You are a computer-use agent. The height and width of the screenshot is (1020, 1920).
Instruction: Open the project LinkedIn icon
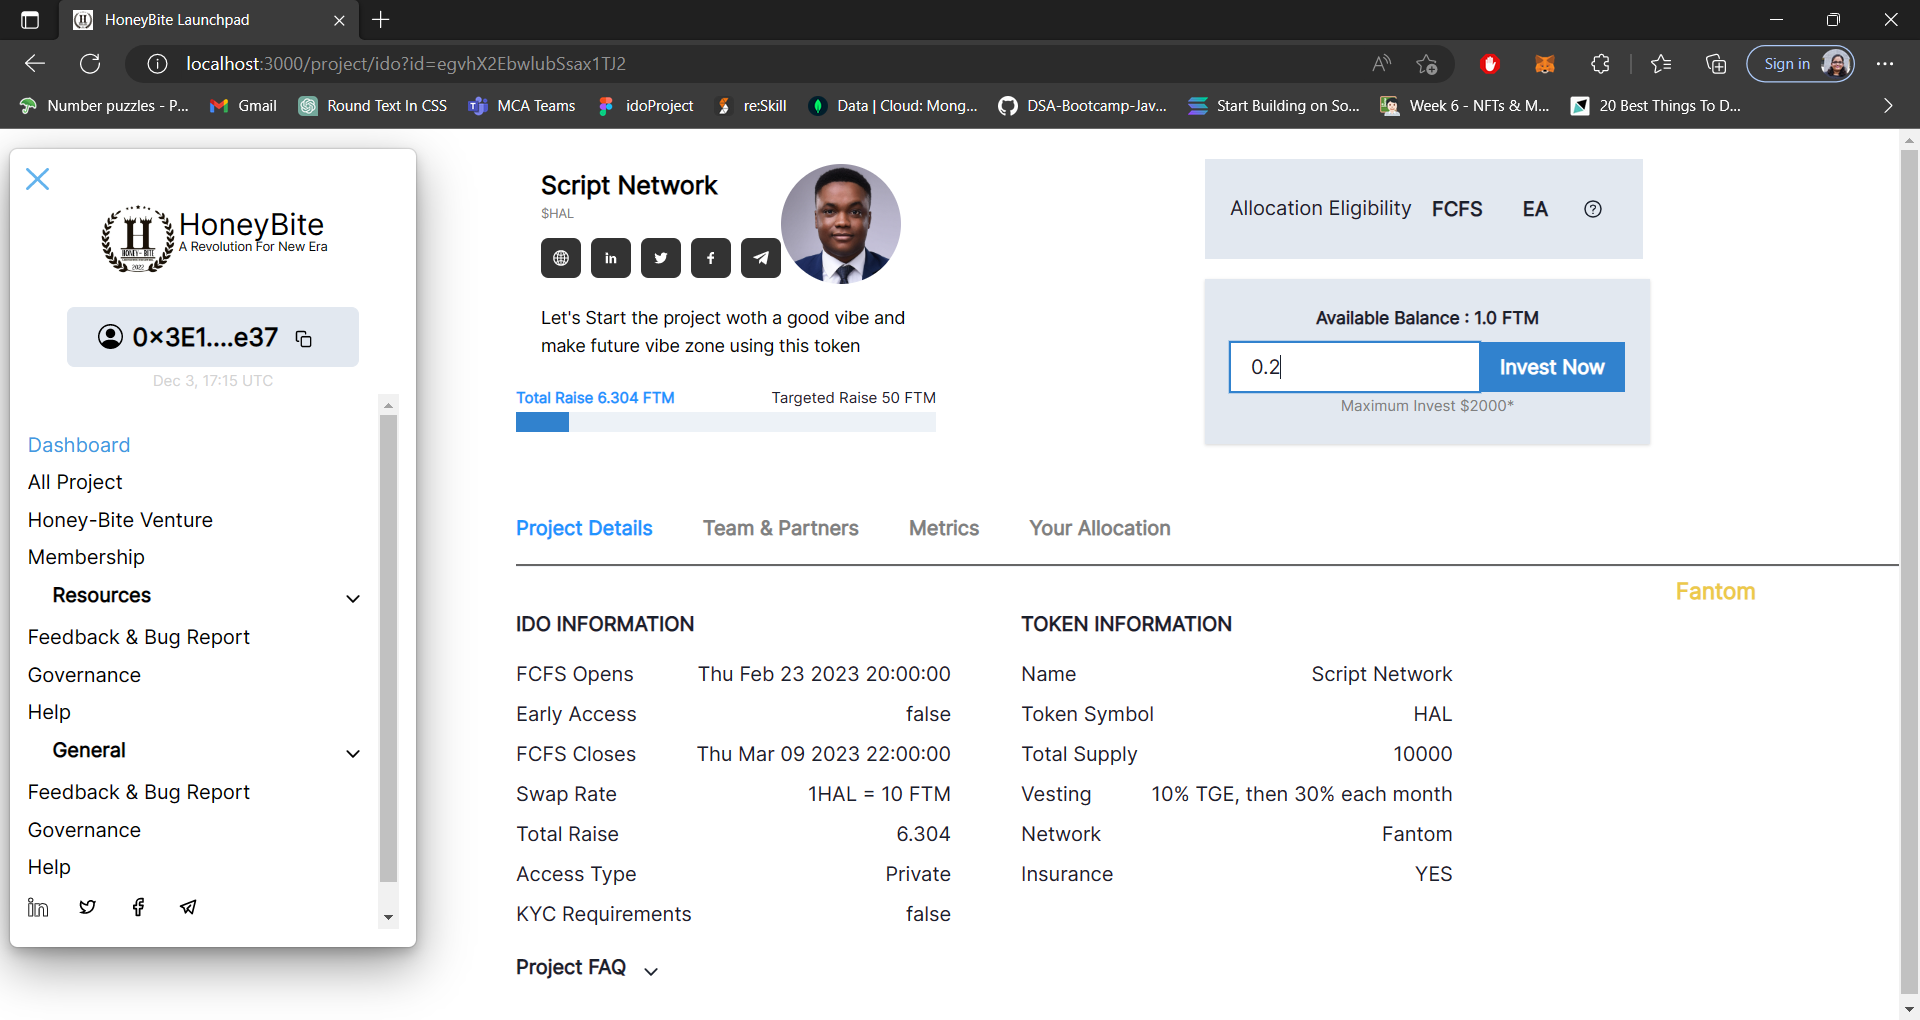611,258
